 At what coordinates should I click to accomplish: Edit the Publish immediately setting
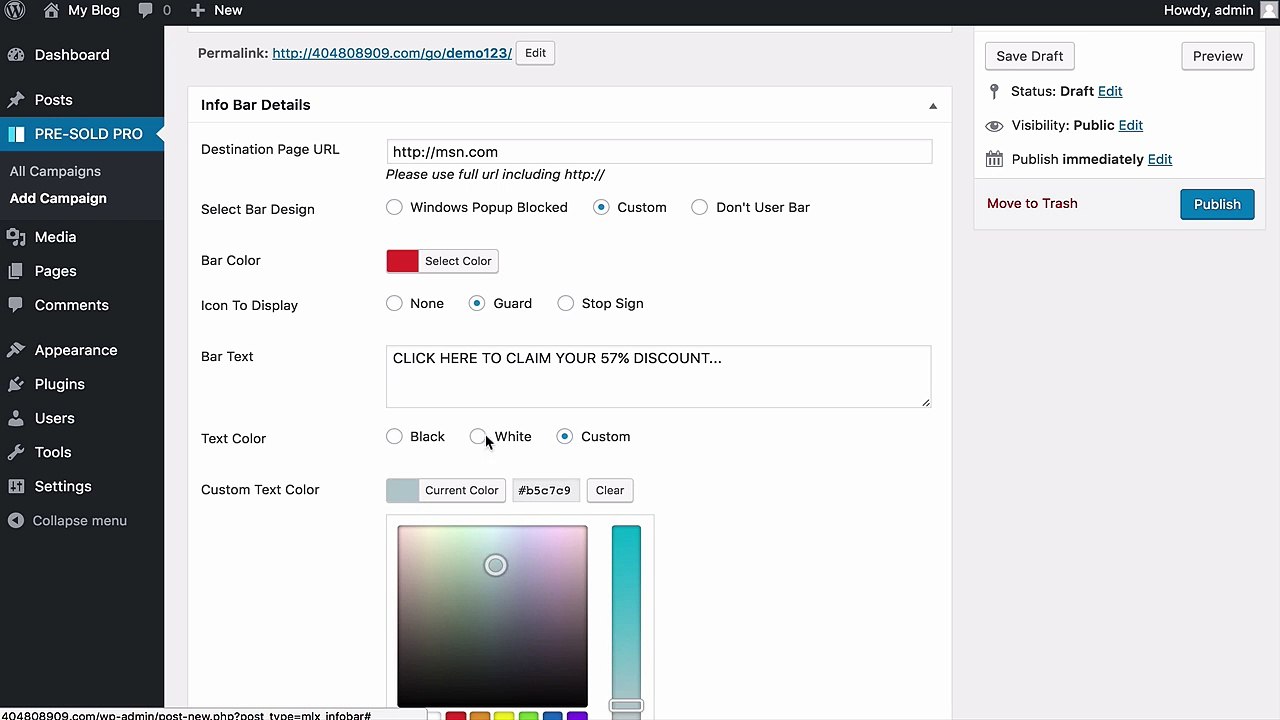[1160, 159]
